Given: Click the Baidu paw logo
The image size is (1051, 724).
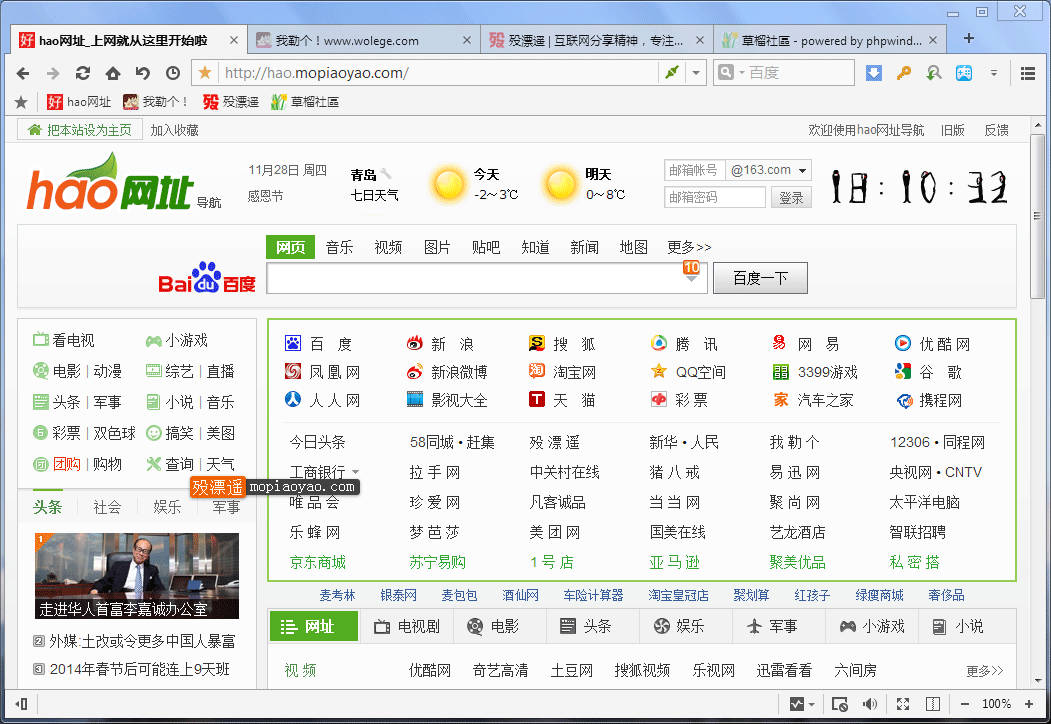Looking at the screenshot, I should point(206,278).
